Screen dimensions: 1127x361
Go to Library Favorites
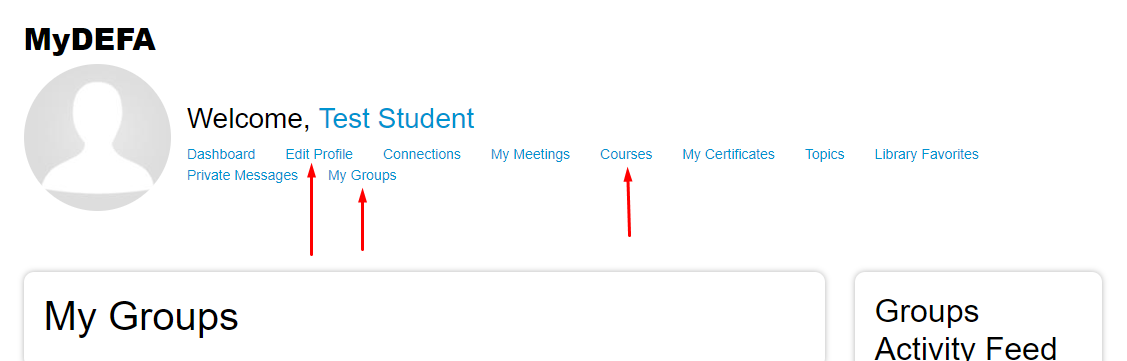click(x=926, y=155)
